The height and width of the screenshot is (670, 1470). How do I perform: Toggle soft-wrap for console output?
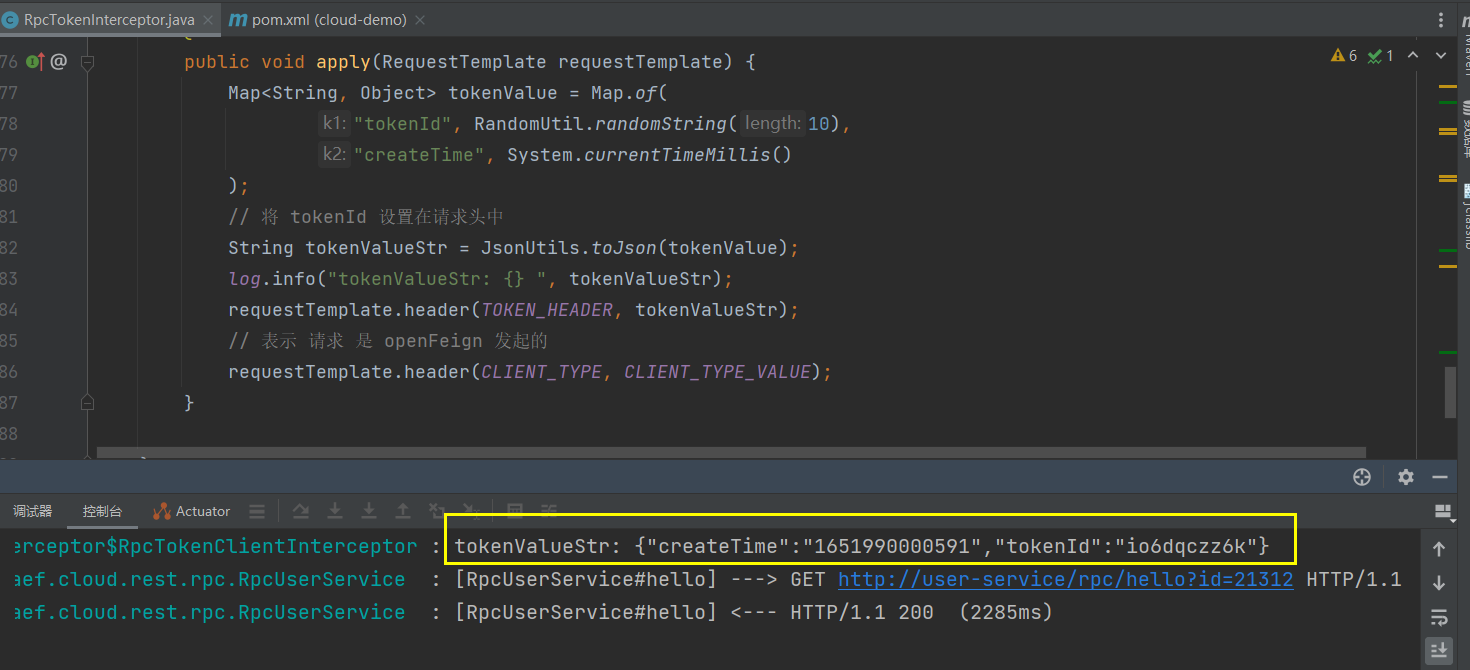pyautogui.click(x=1440, y=617)
